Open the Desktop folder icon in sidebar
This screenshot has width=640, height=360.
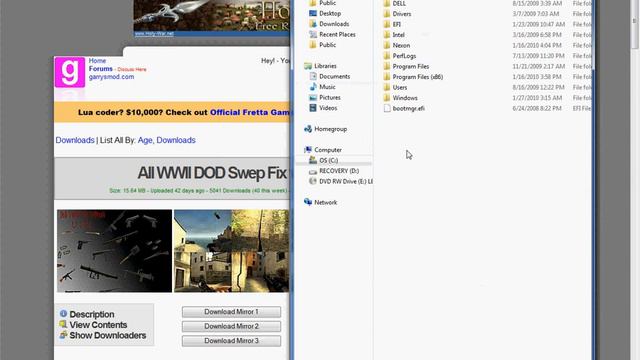[313, 13]
